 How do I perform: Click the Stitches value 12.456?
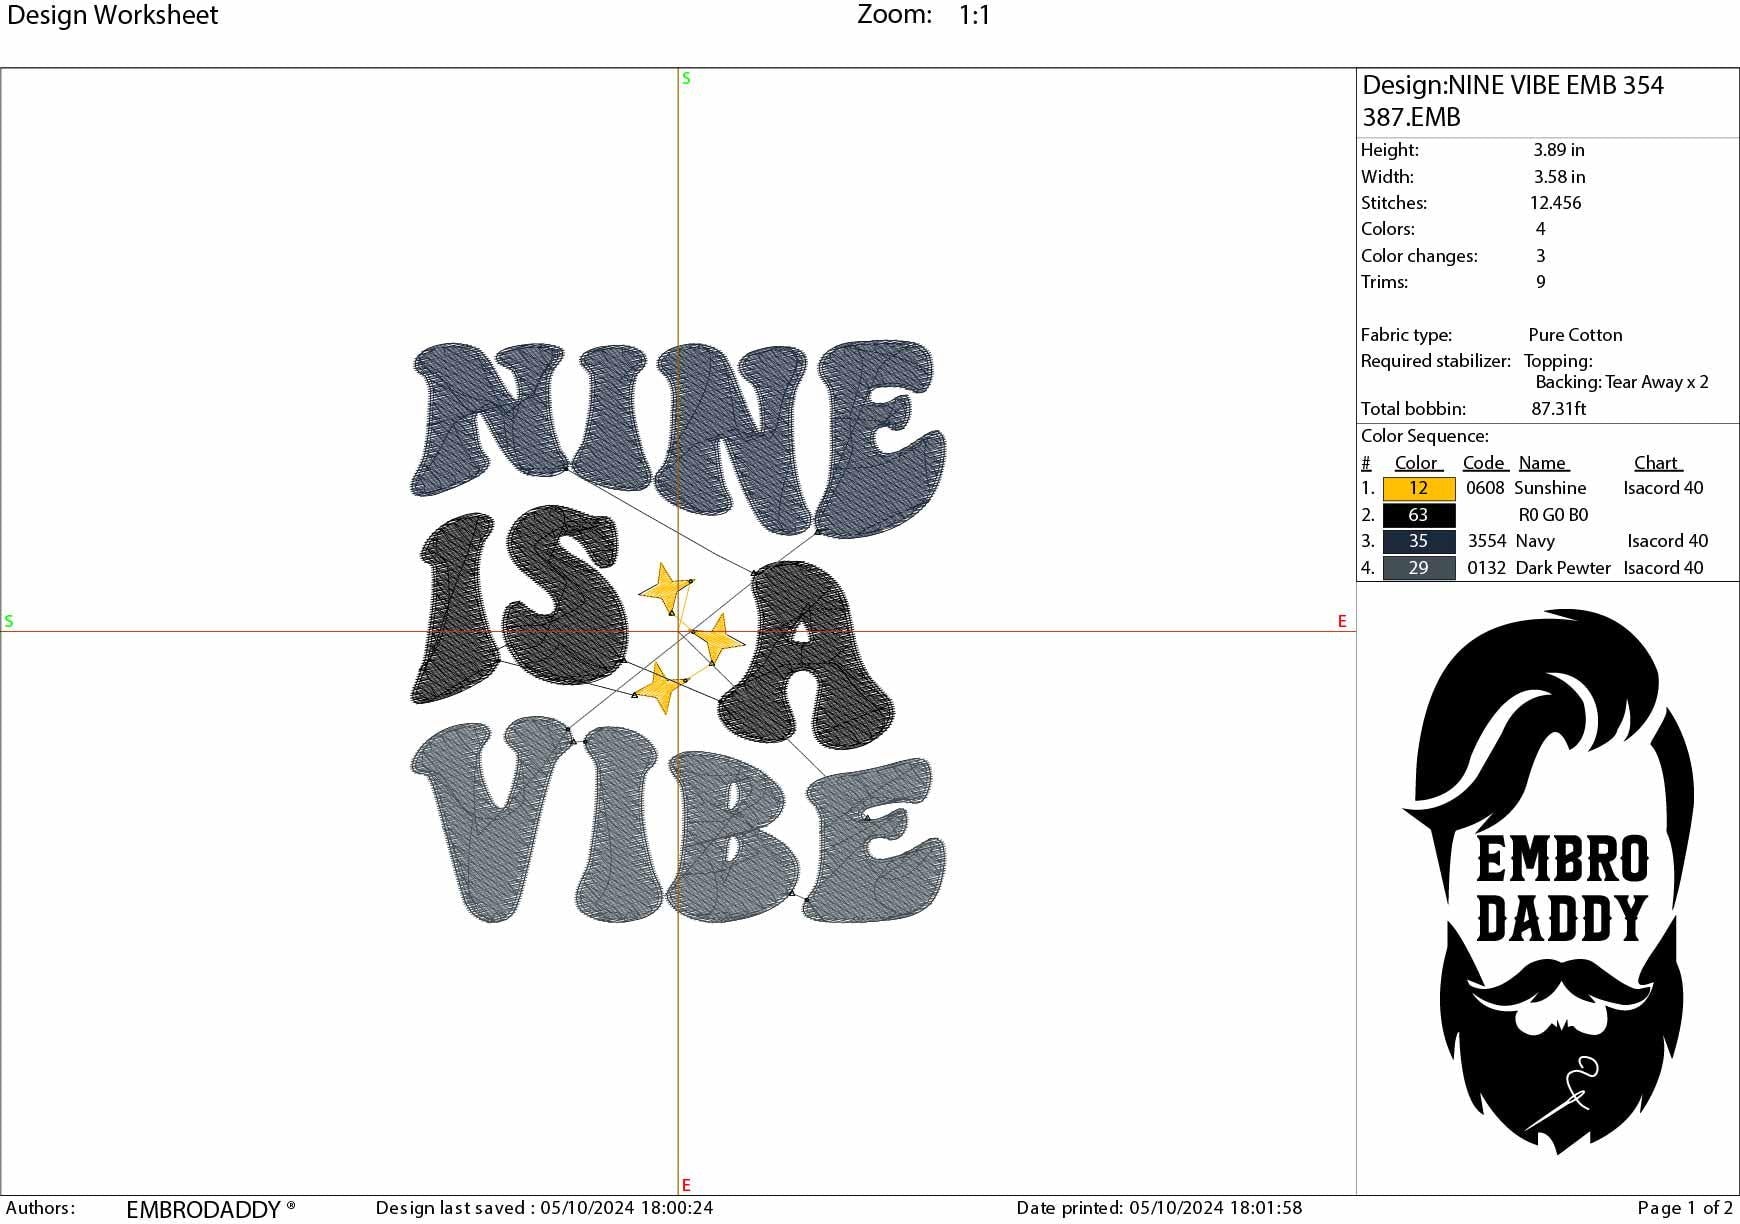tap(1556, 203)
